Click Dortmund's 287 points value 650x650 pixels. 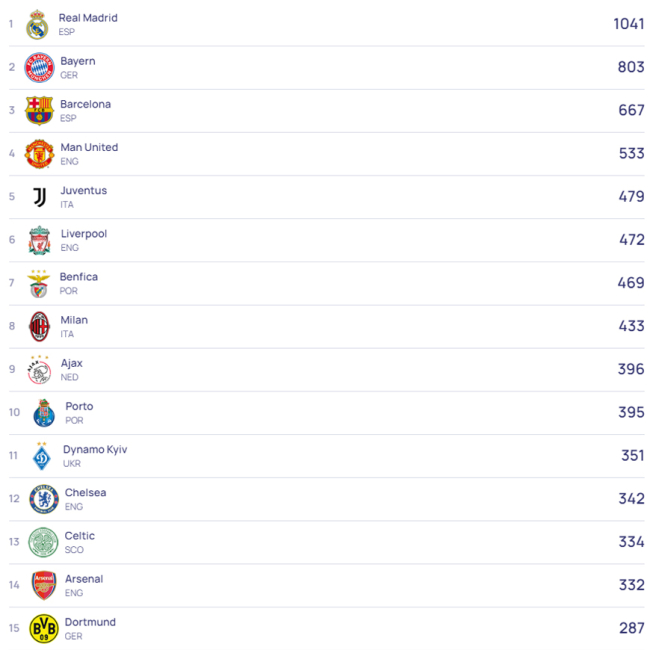pos(631,629)
